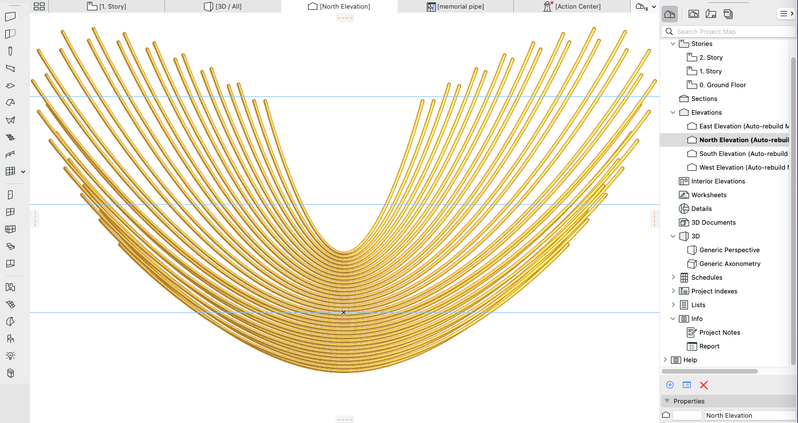Select the Window tool in toolbox

click(10, 212)
